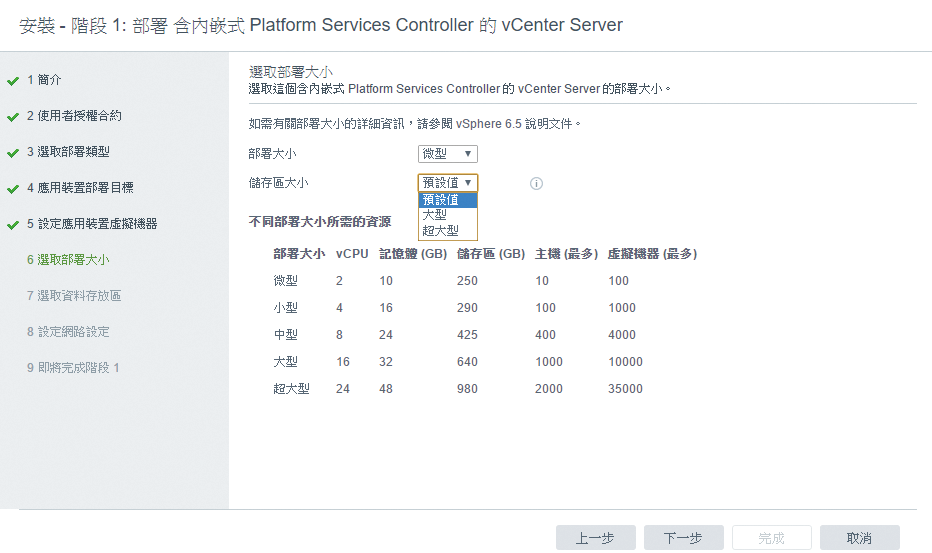This screenshot has width=932, height=553.
Task: Go back with the 上一步 button
Action: (596, 538)
